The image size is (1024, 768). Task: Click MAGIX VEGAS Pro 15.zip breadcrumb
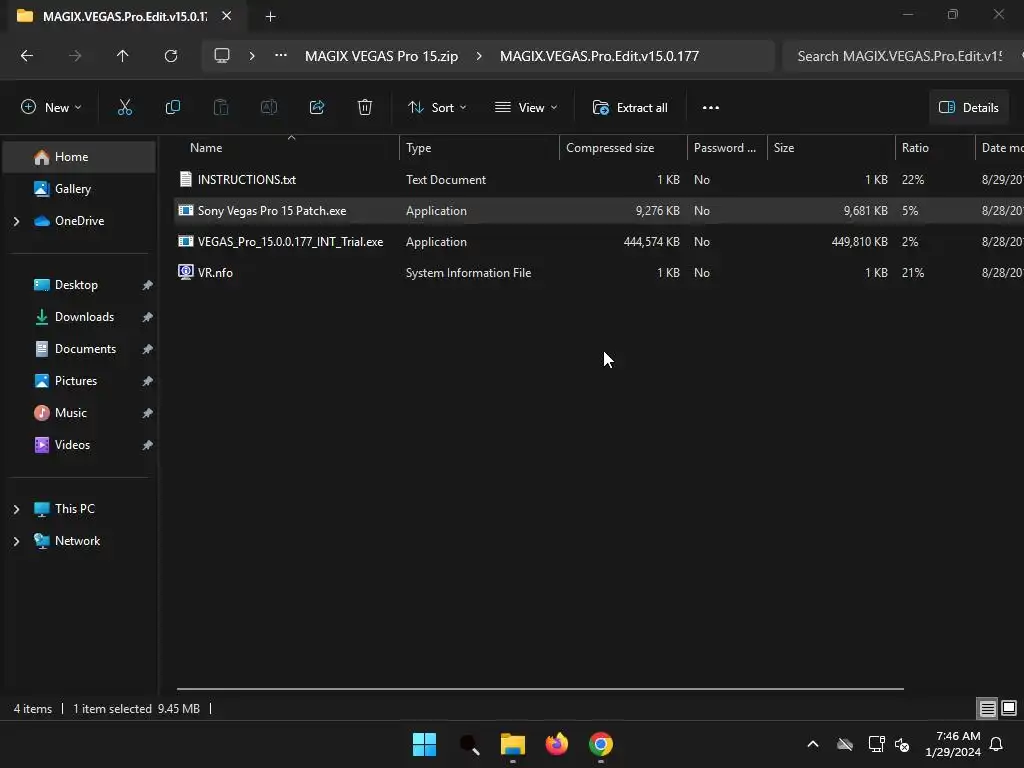[381, 56]
